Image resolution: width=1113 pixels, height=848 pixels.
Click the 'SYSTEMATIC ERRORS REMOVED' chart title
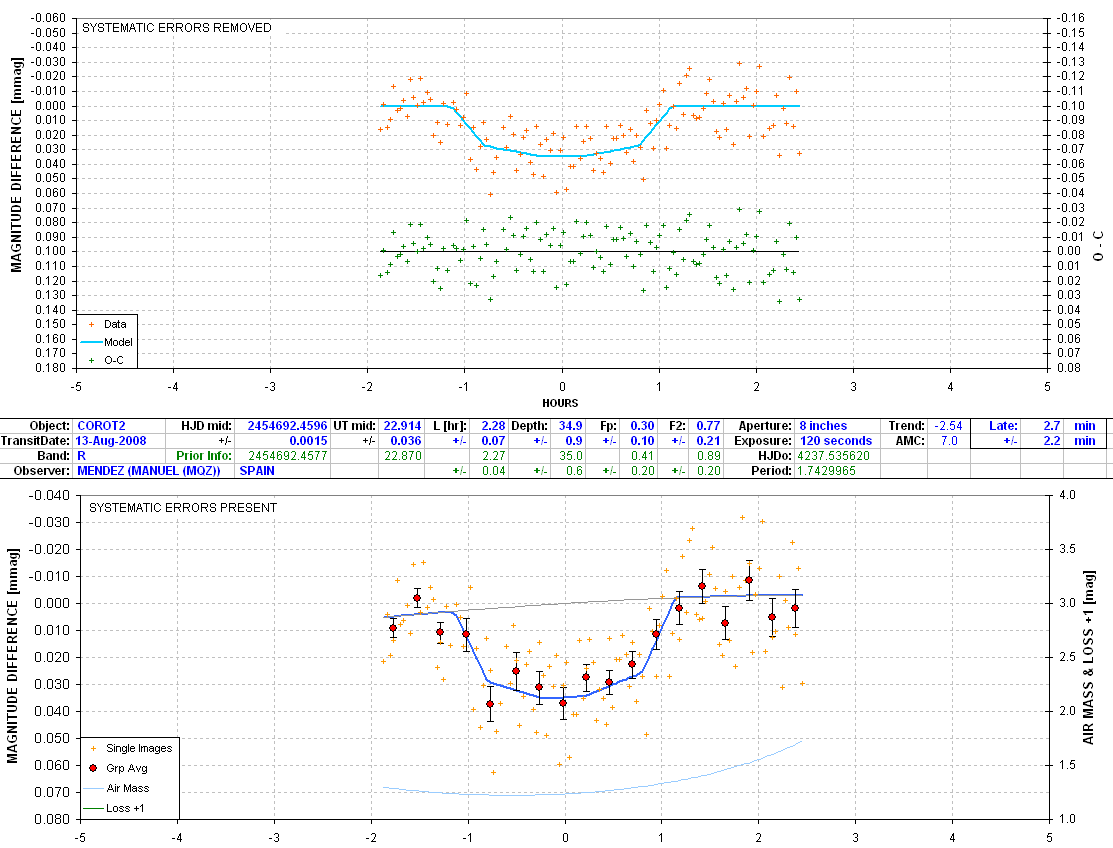point(177,28)
